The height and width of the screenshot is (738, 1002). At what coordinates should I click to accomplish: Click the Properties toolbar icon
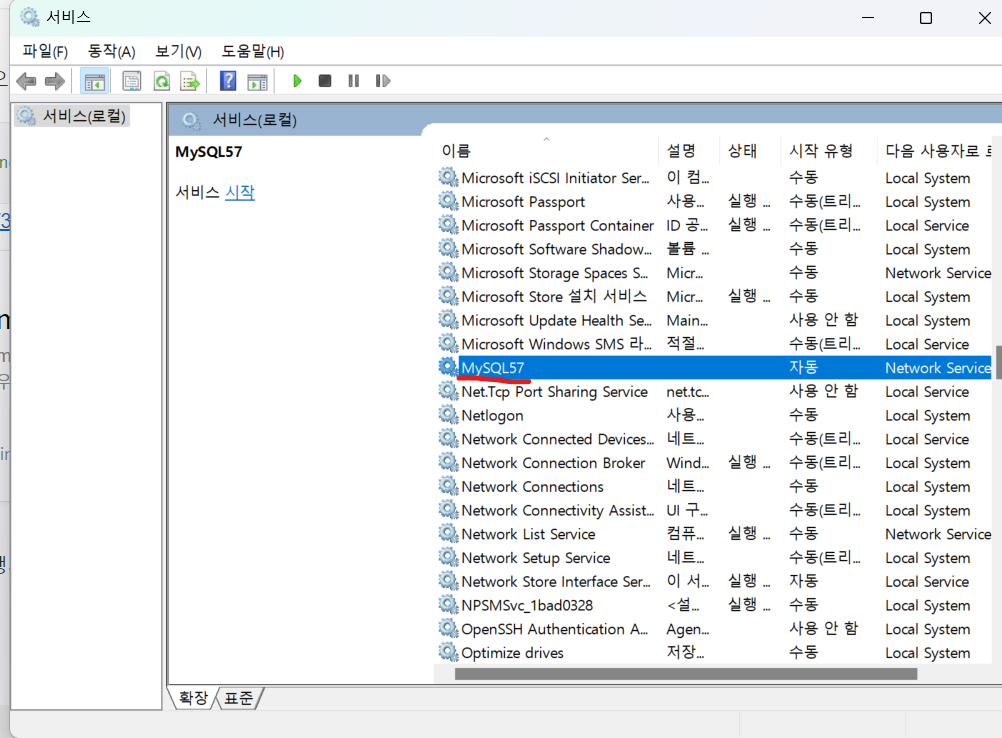[132, 81]
